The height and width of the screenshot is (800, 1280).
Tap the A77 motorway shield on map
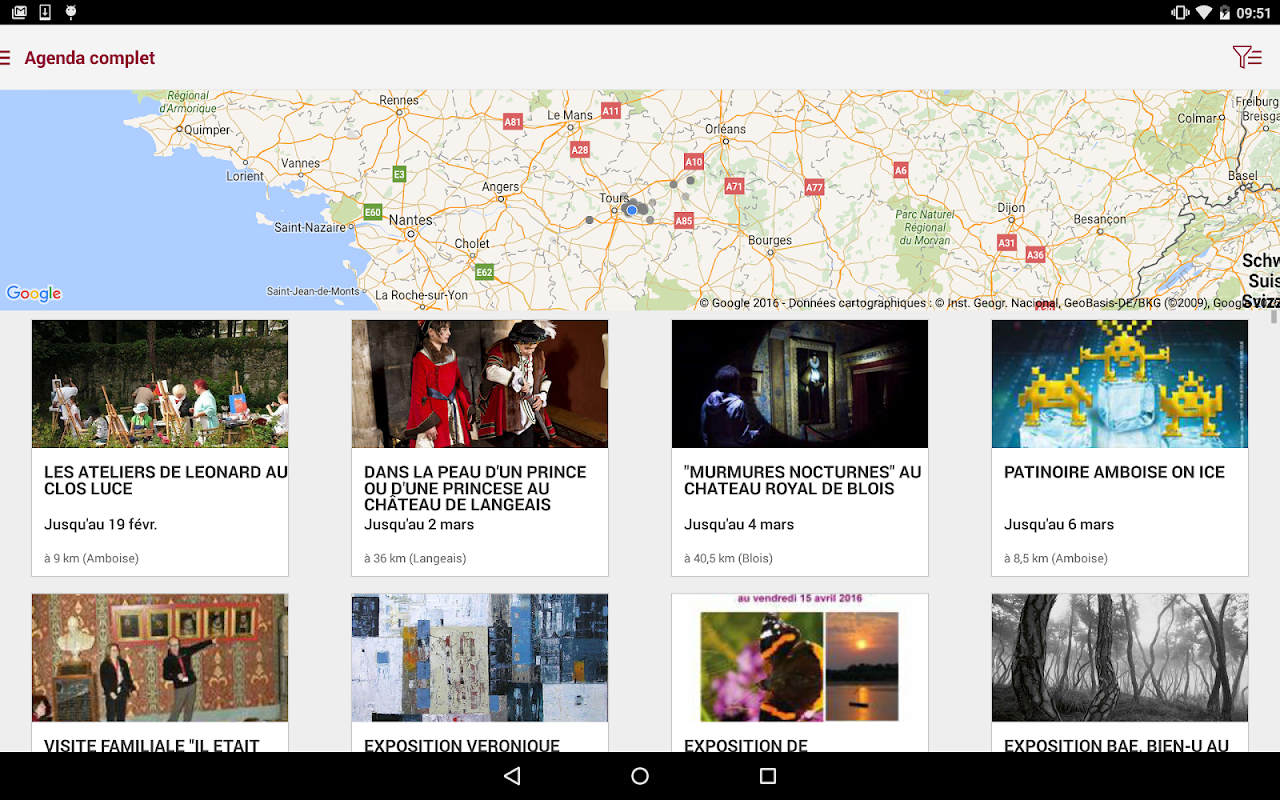(x=814, y=187)
